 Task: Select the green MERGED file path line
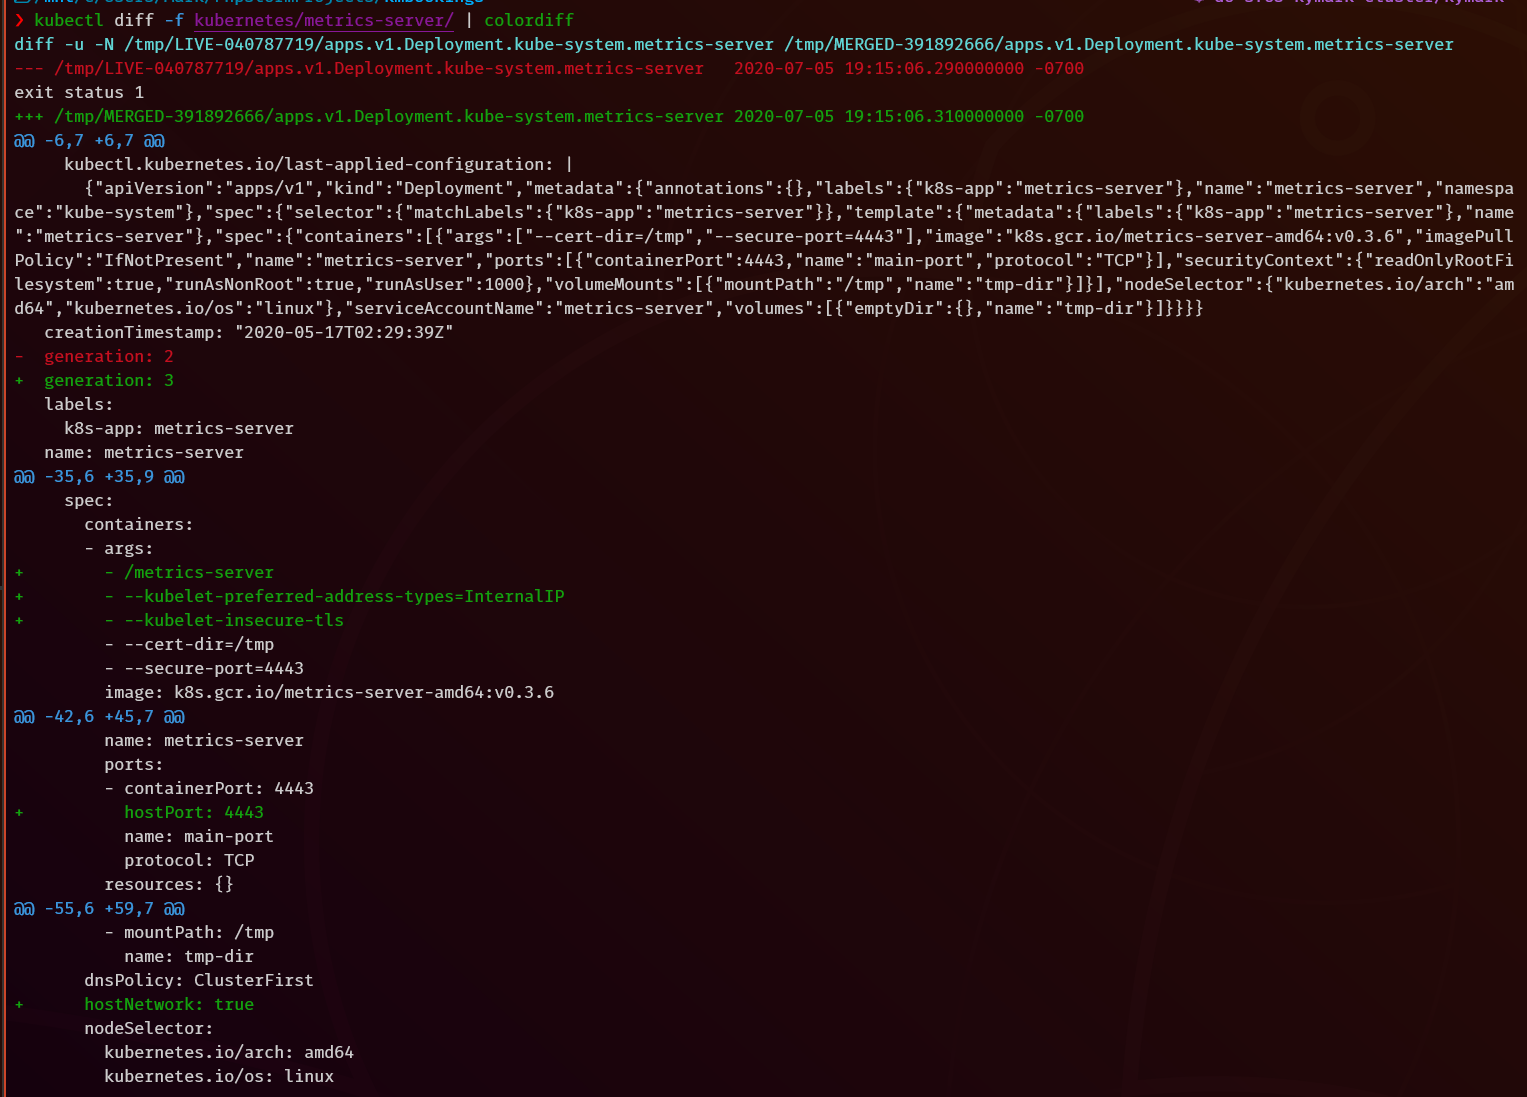click(388, 116)
